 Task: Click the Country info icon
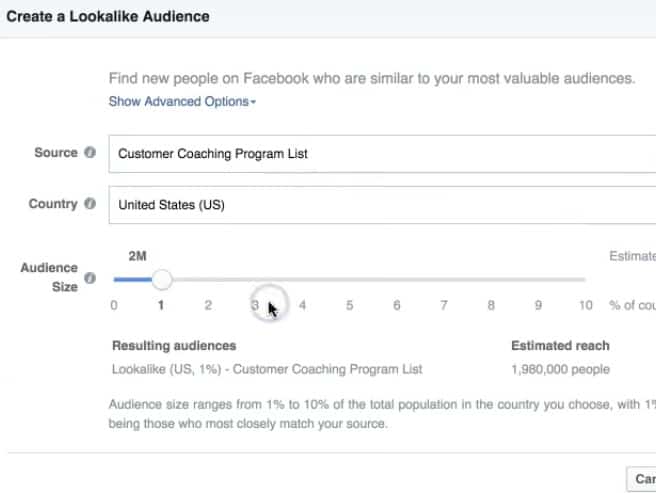coord(90,204)
